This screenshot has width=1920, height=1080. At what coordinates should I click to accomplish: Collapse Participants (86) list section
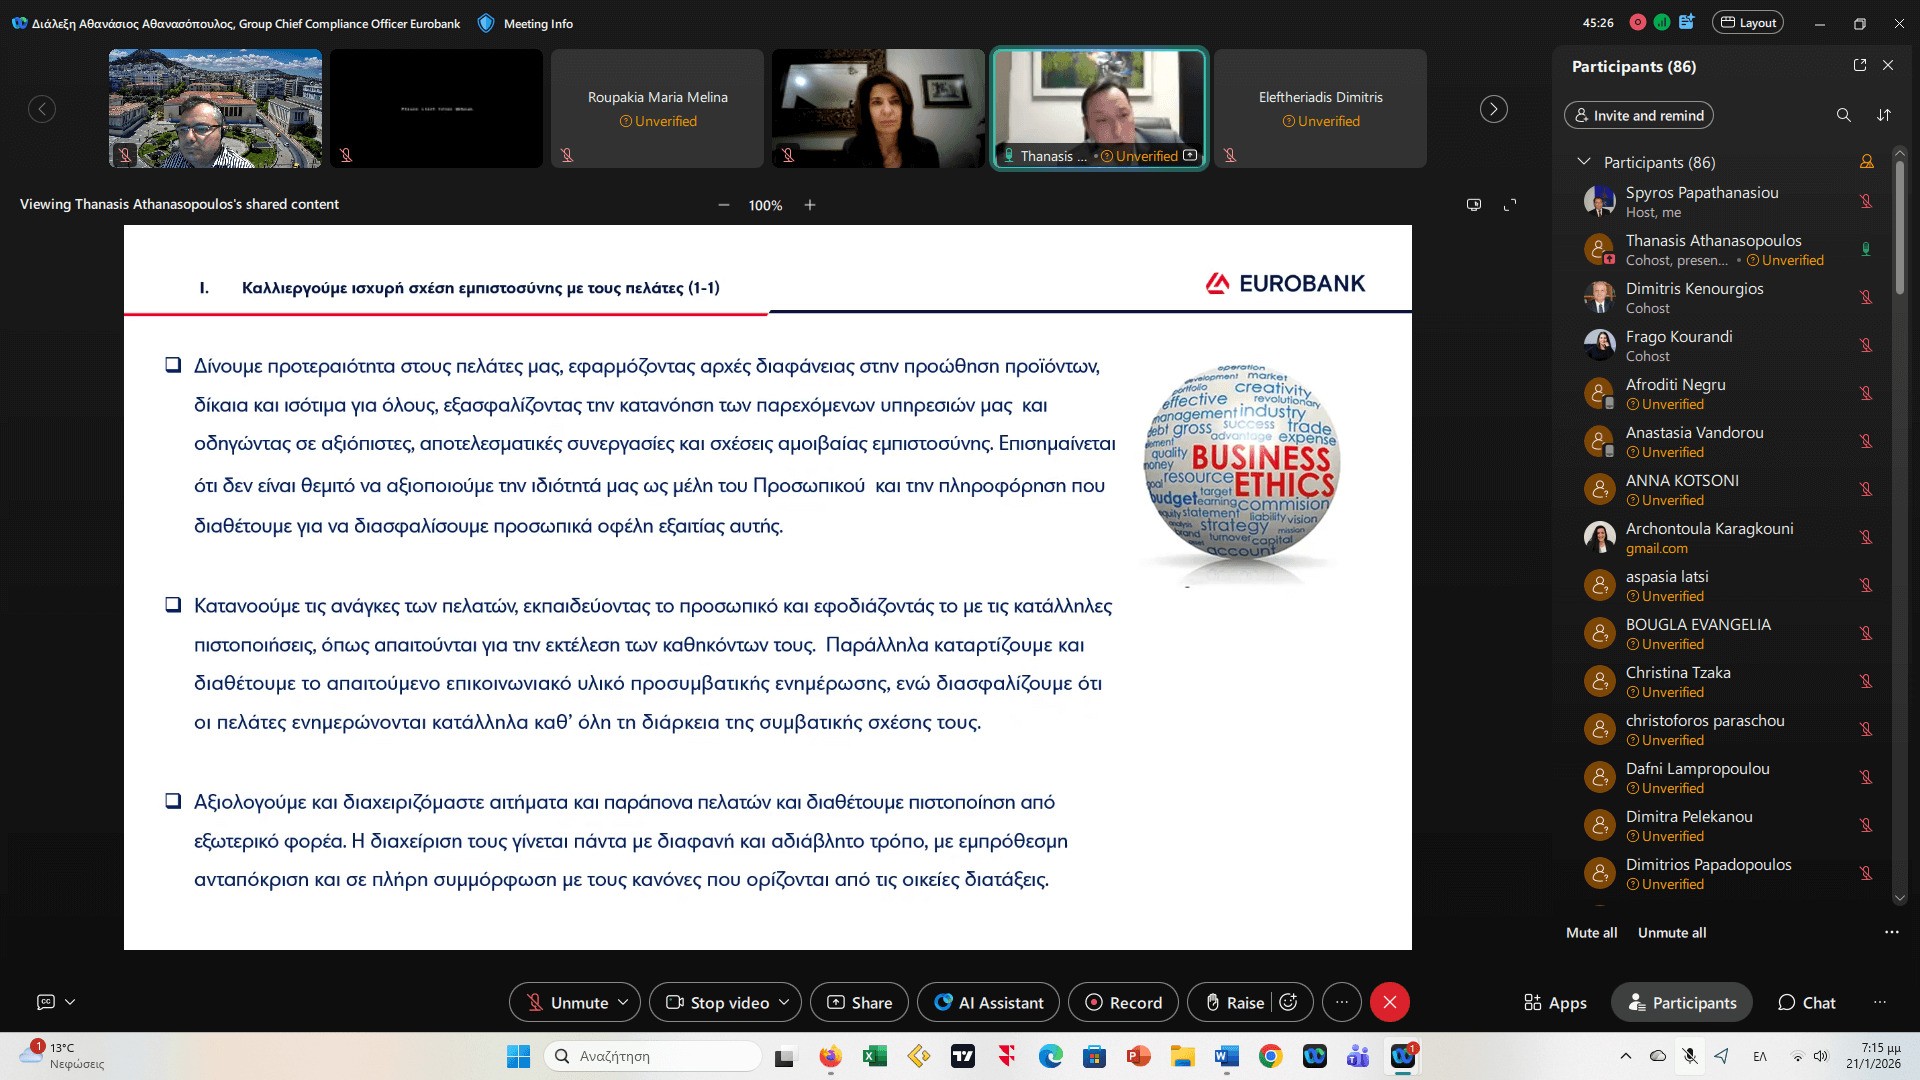pyautogui.click(x=1583, y=161)
